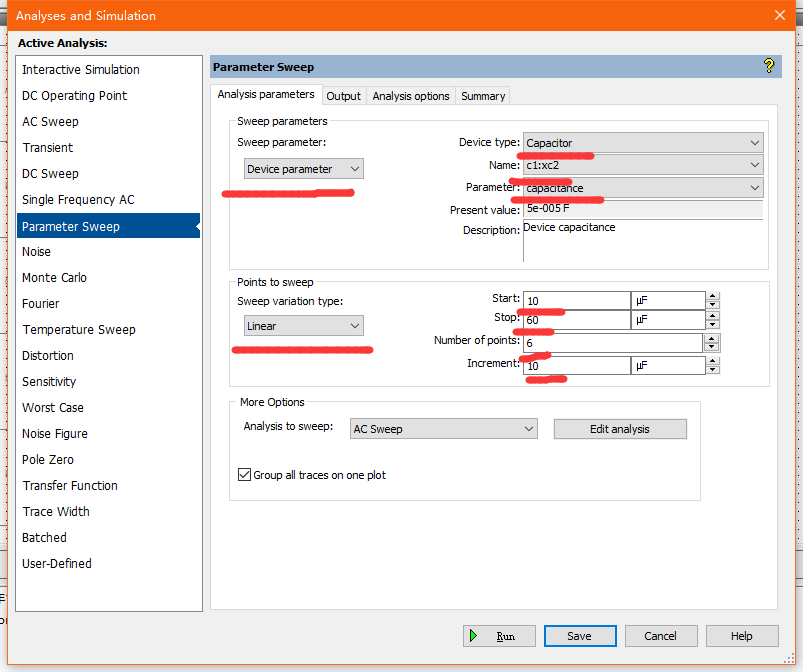Open the Name dropdown showing c1:xc2
The width and height of the screenshot is (803, 672).
tap(643, 165)
